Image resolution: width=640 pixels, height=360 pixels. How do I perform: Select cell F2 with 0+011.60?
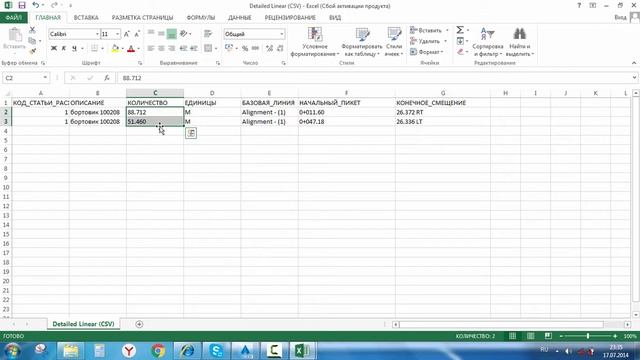click(x=347, y=112)
